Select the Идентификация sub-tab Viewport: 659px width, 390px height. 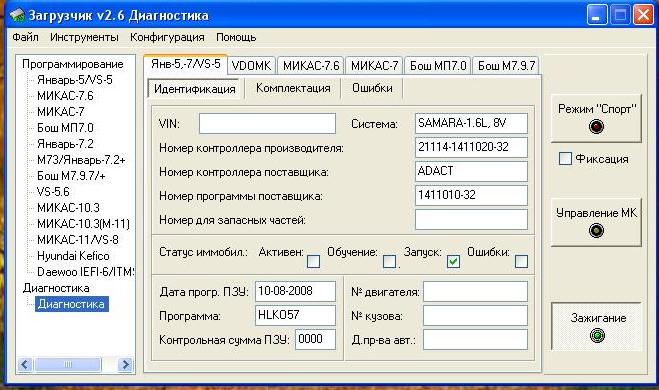pyautogui.click(x=194, y=89)
